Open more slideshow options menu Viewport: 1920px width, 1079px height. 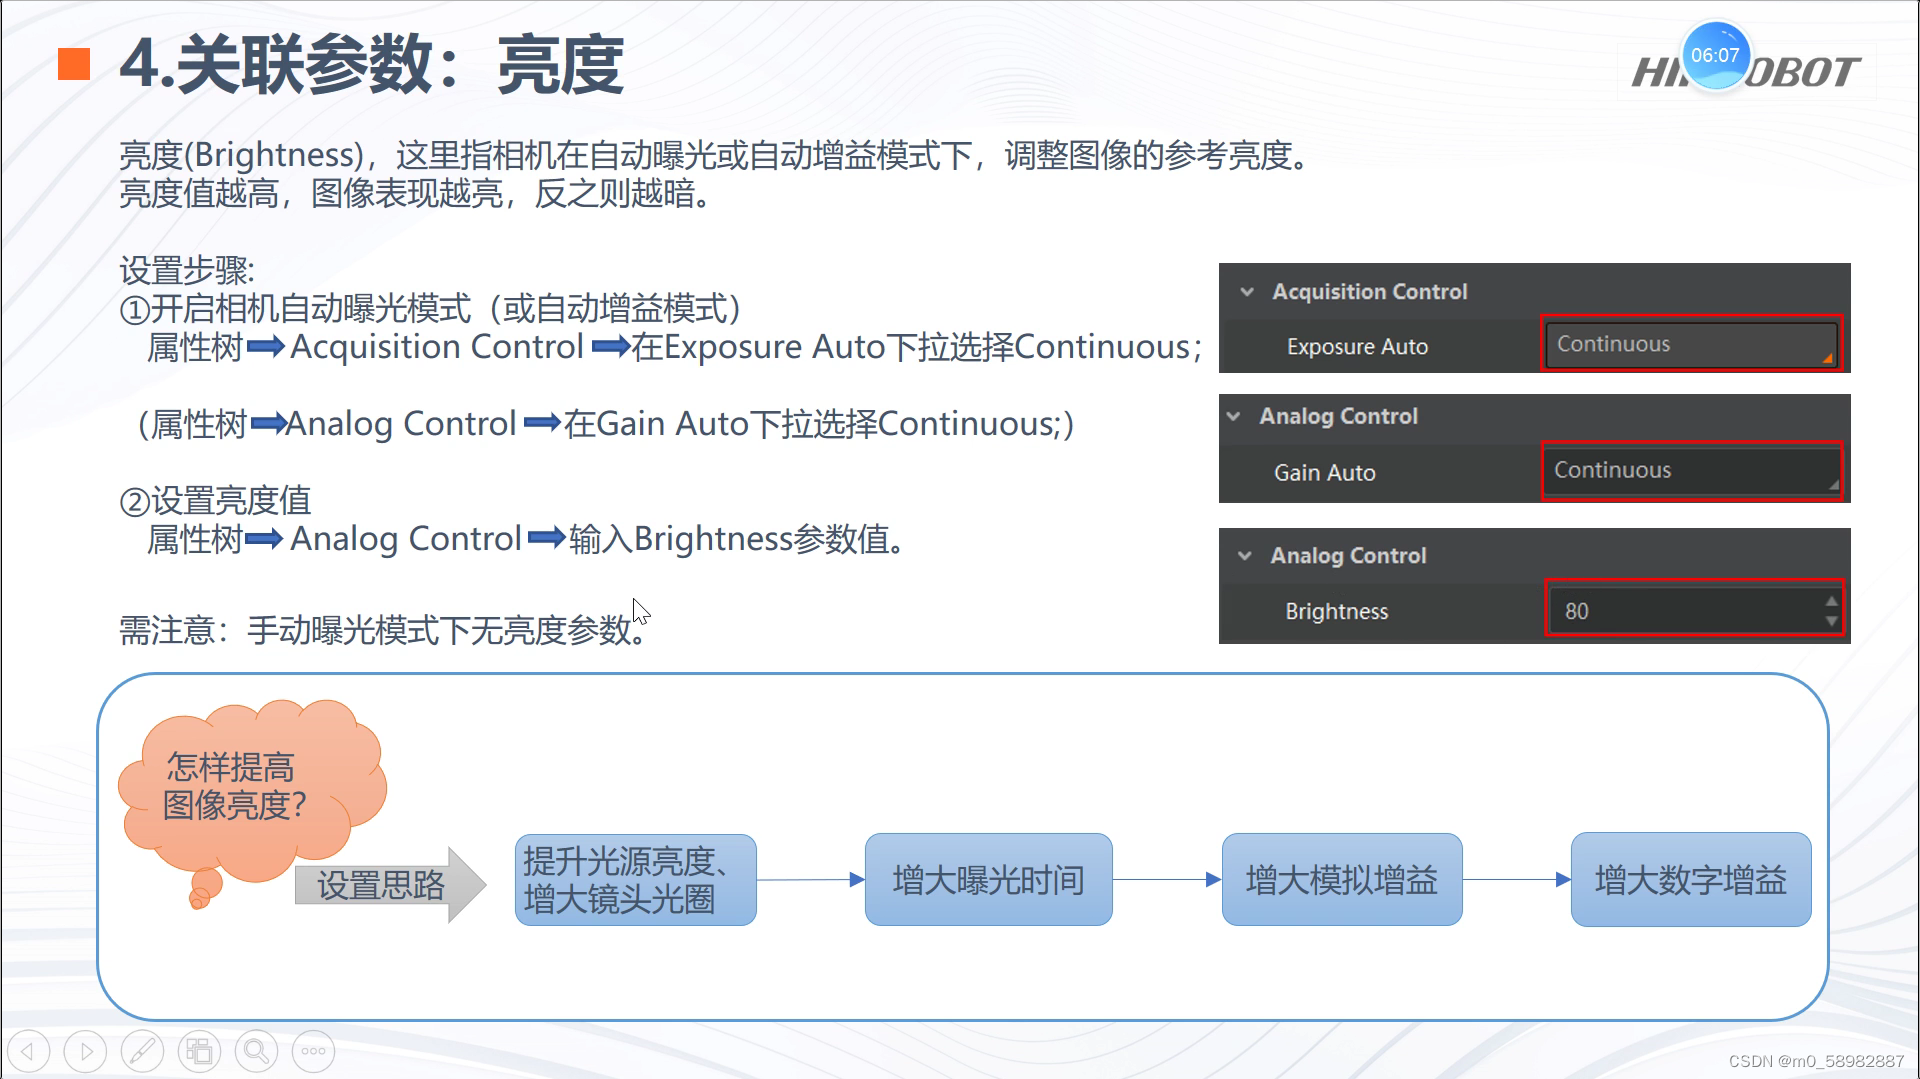(313, 1051)
